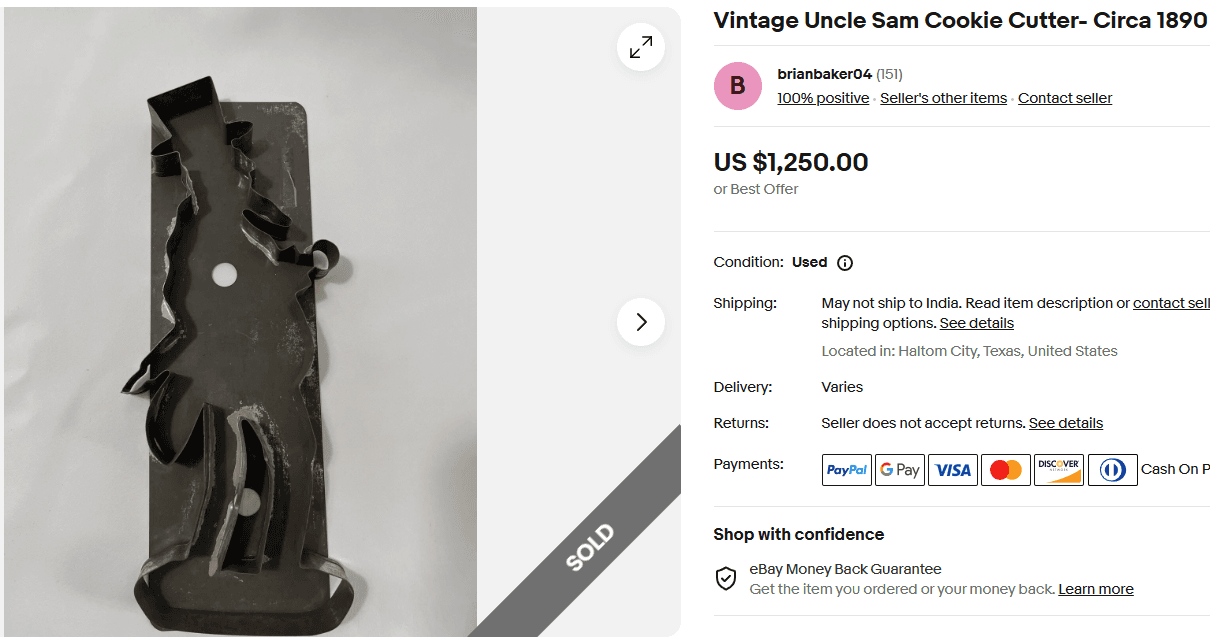Select the Google Pay payment icon
1210x640 pixels.
point(899,469)
